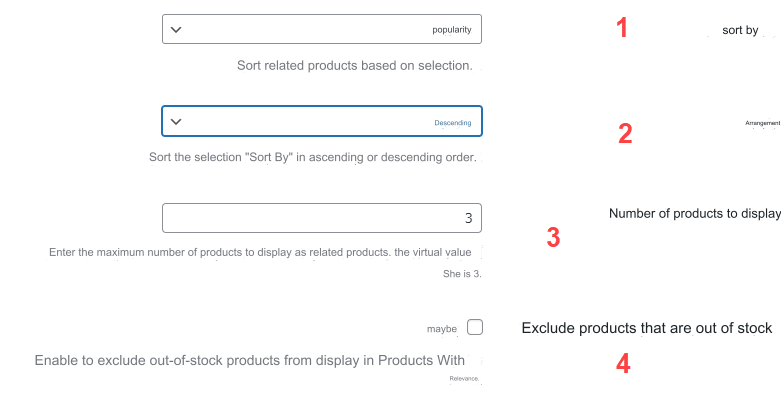Click the 'Enable to exclude out-of-stock products' description
The image size is (781, 401).
(257, 368)
